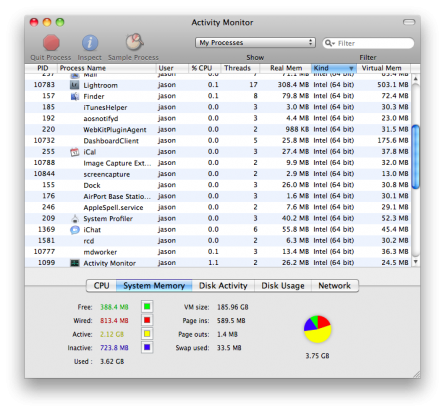Switch to the Disk Usage tab
445x412 pixels.
pyautogui.click(x=283, y=286)
